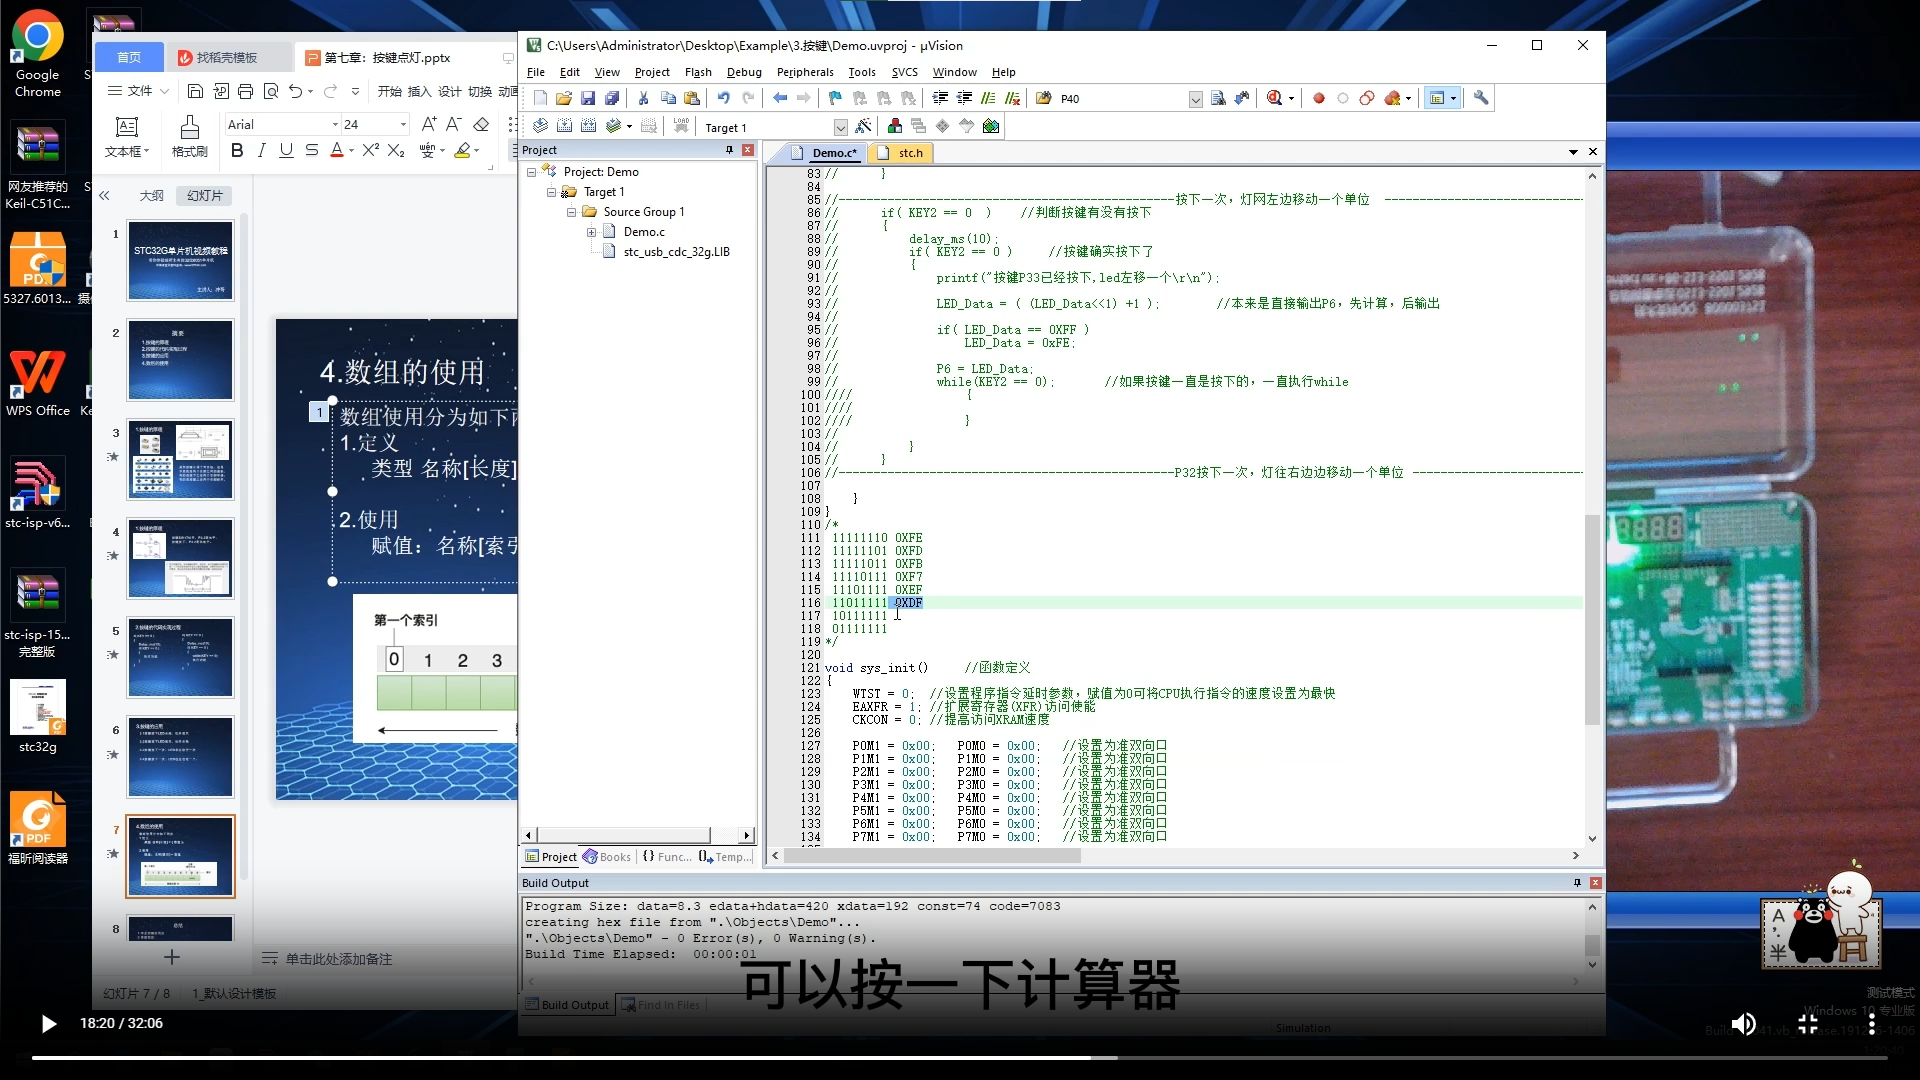Click the Copy icon in µVision toolbar
The image size is (1920, 1080).
click(x=668, y=98)
